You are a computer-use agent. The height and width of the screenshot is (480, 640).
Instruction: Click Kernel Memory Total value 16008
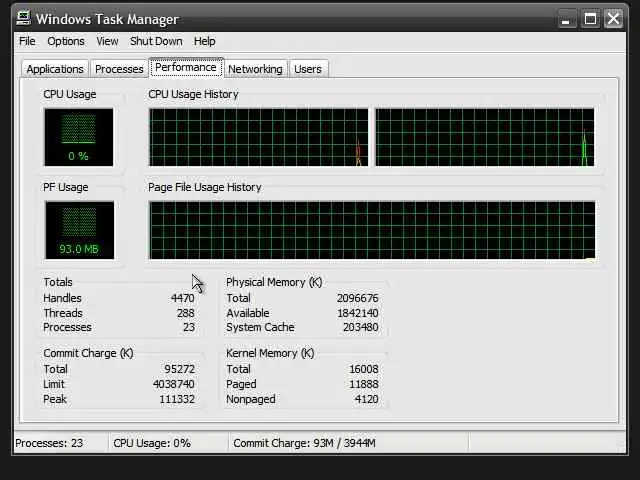point(364,369)
